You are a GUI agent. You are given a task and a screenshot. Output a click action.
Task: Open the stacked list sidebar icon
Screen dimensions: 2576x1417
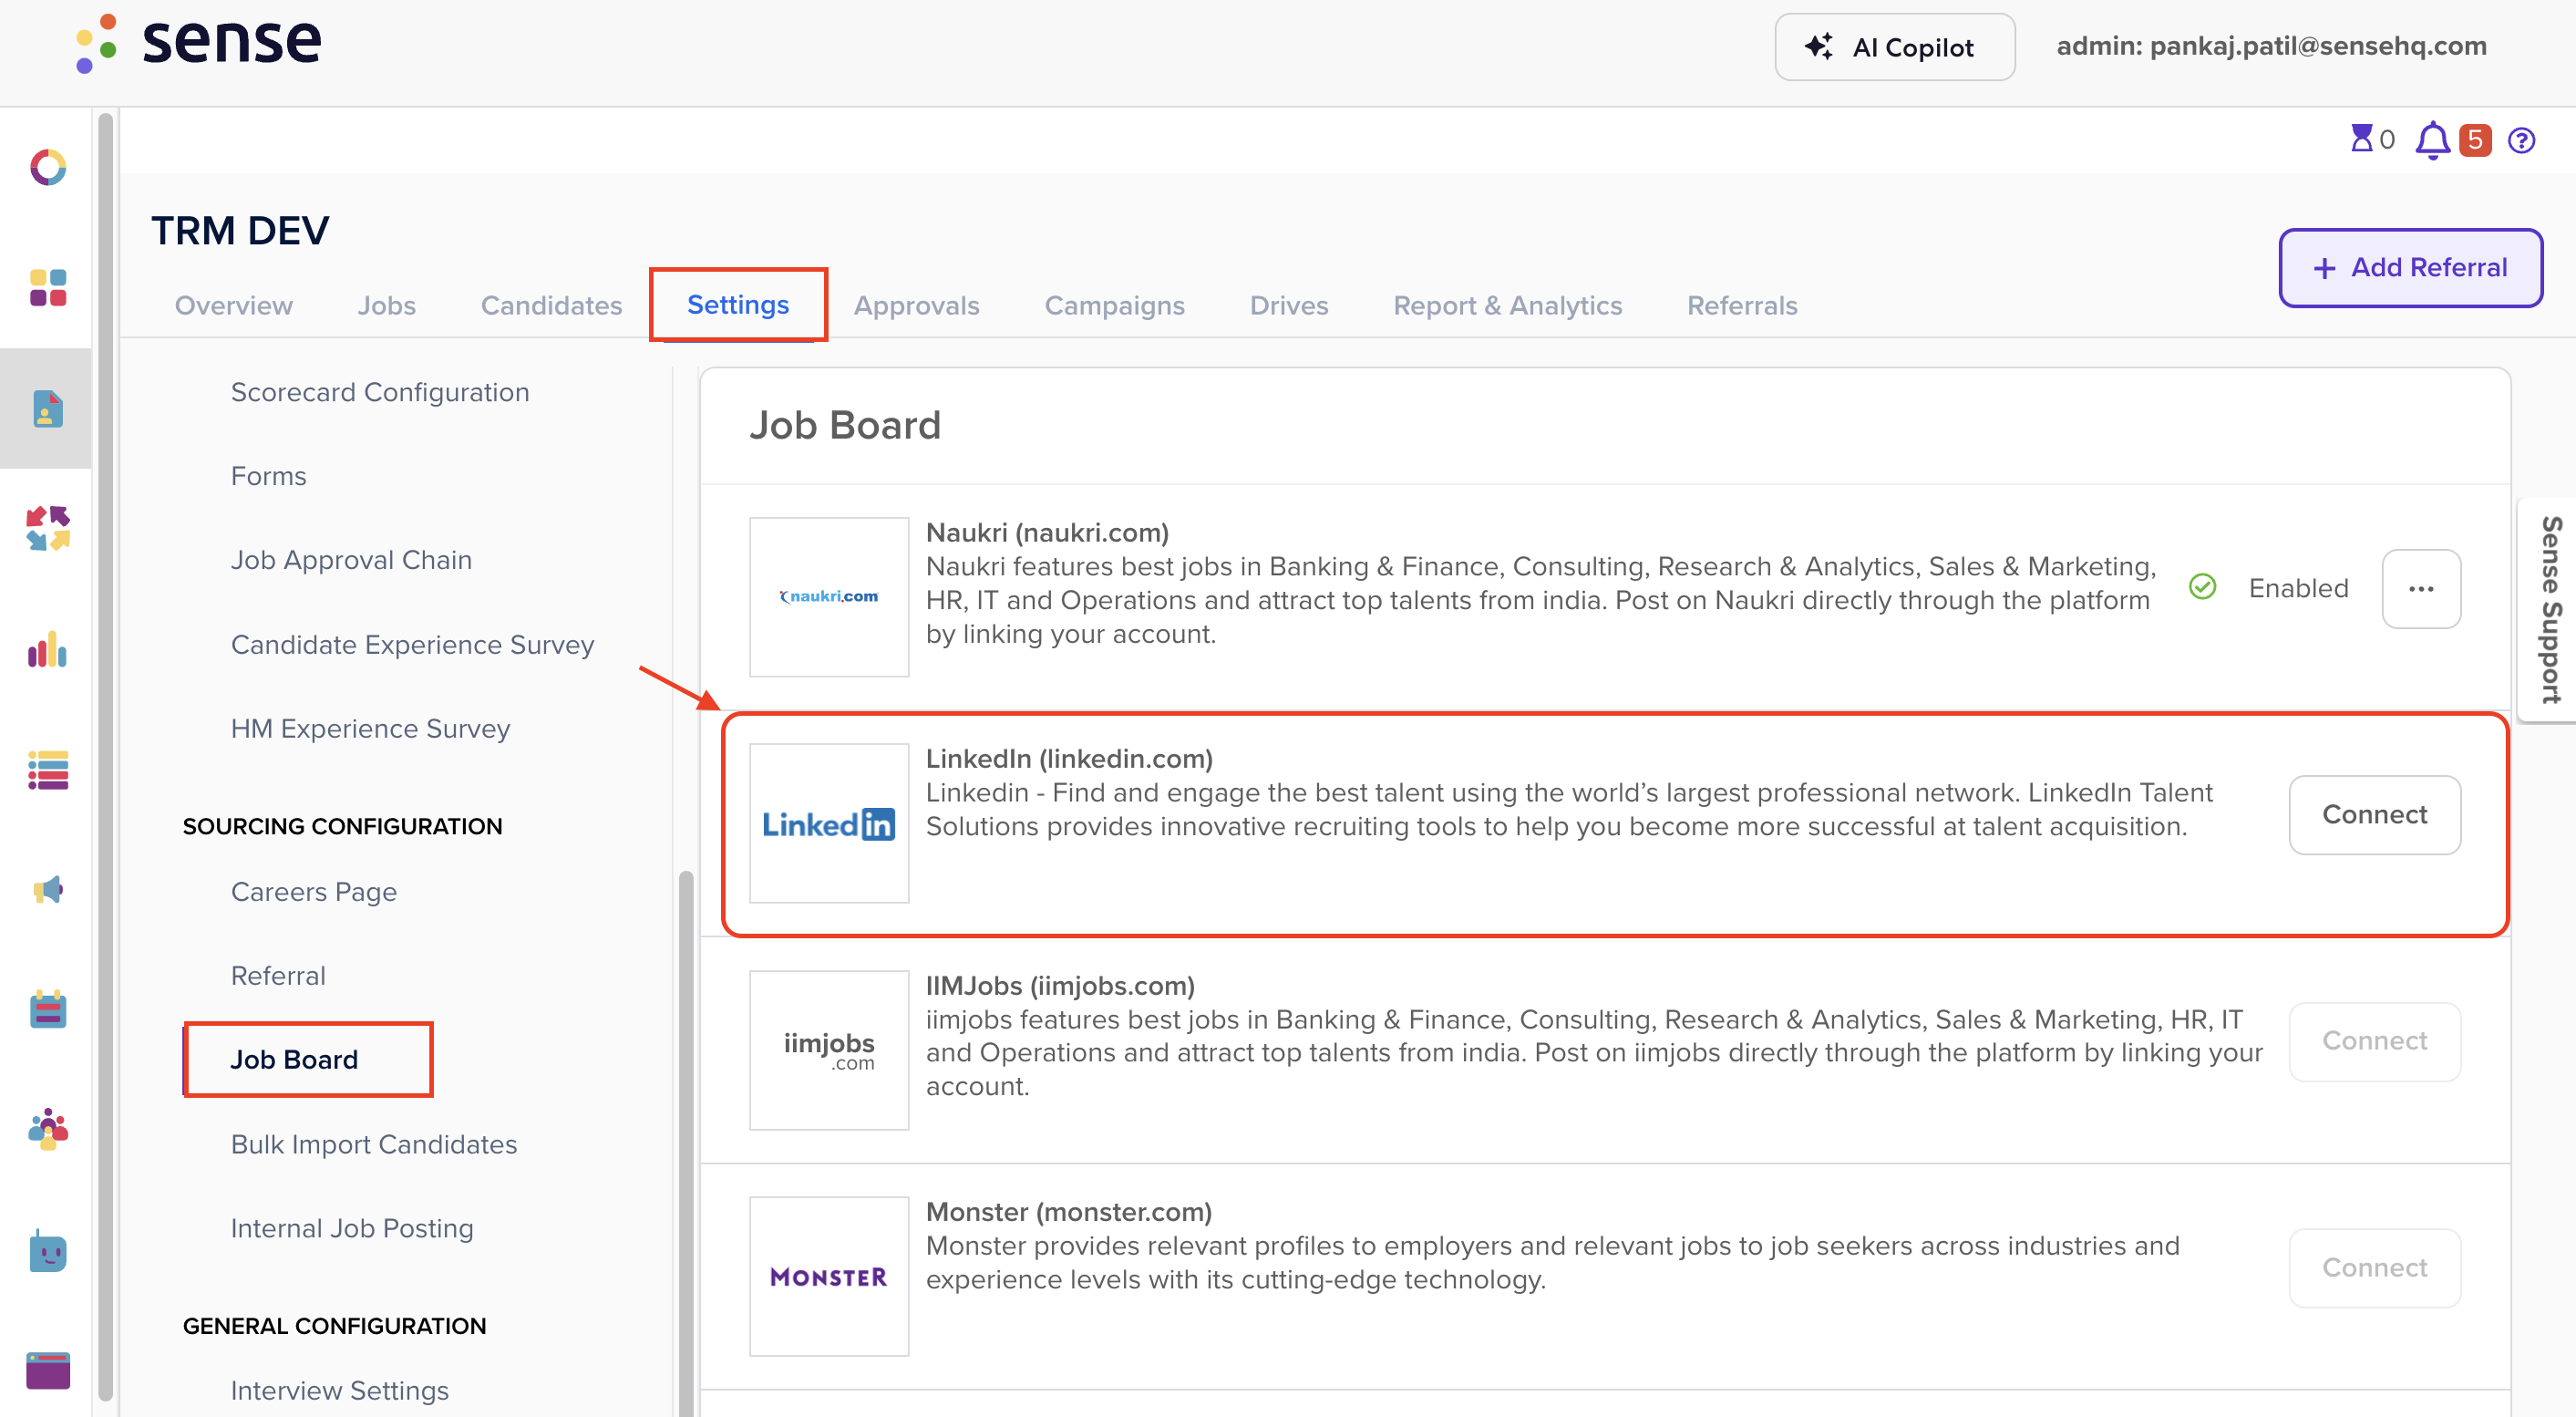(x=48, y=770)
